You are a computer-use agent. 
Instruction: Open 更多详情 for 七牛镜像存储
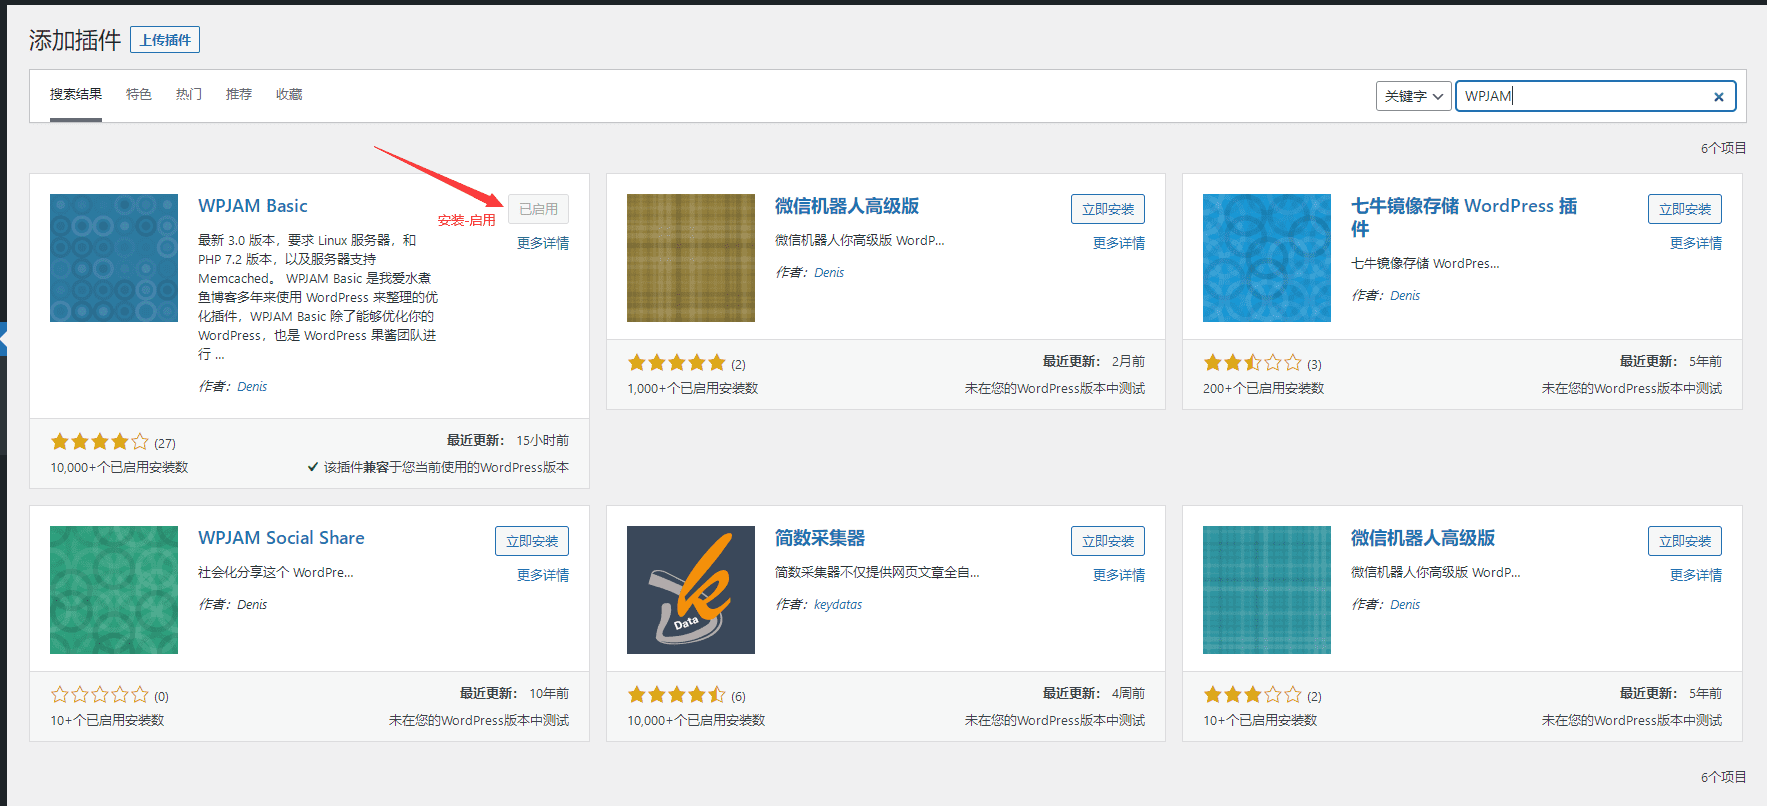pos(1696,243)
